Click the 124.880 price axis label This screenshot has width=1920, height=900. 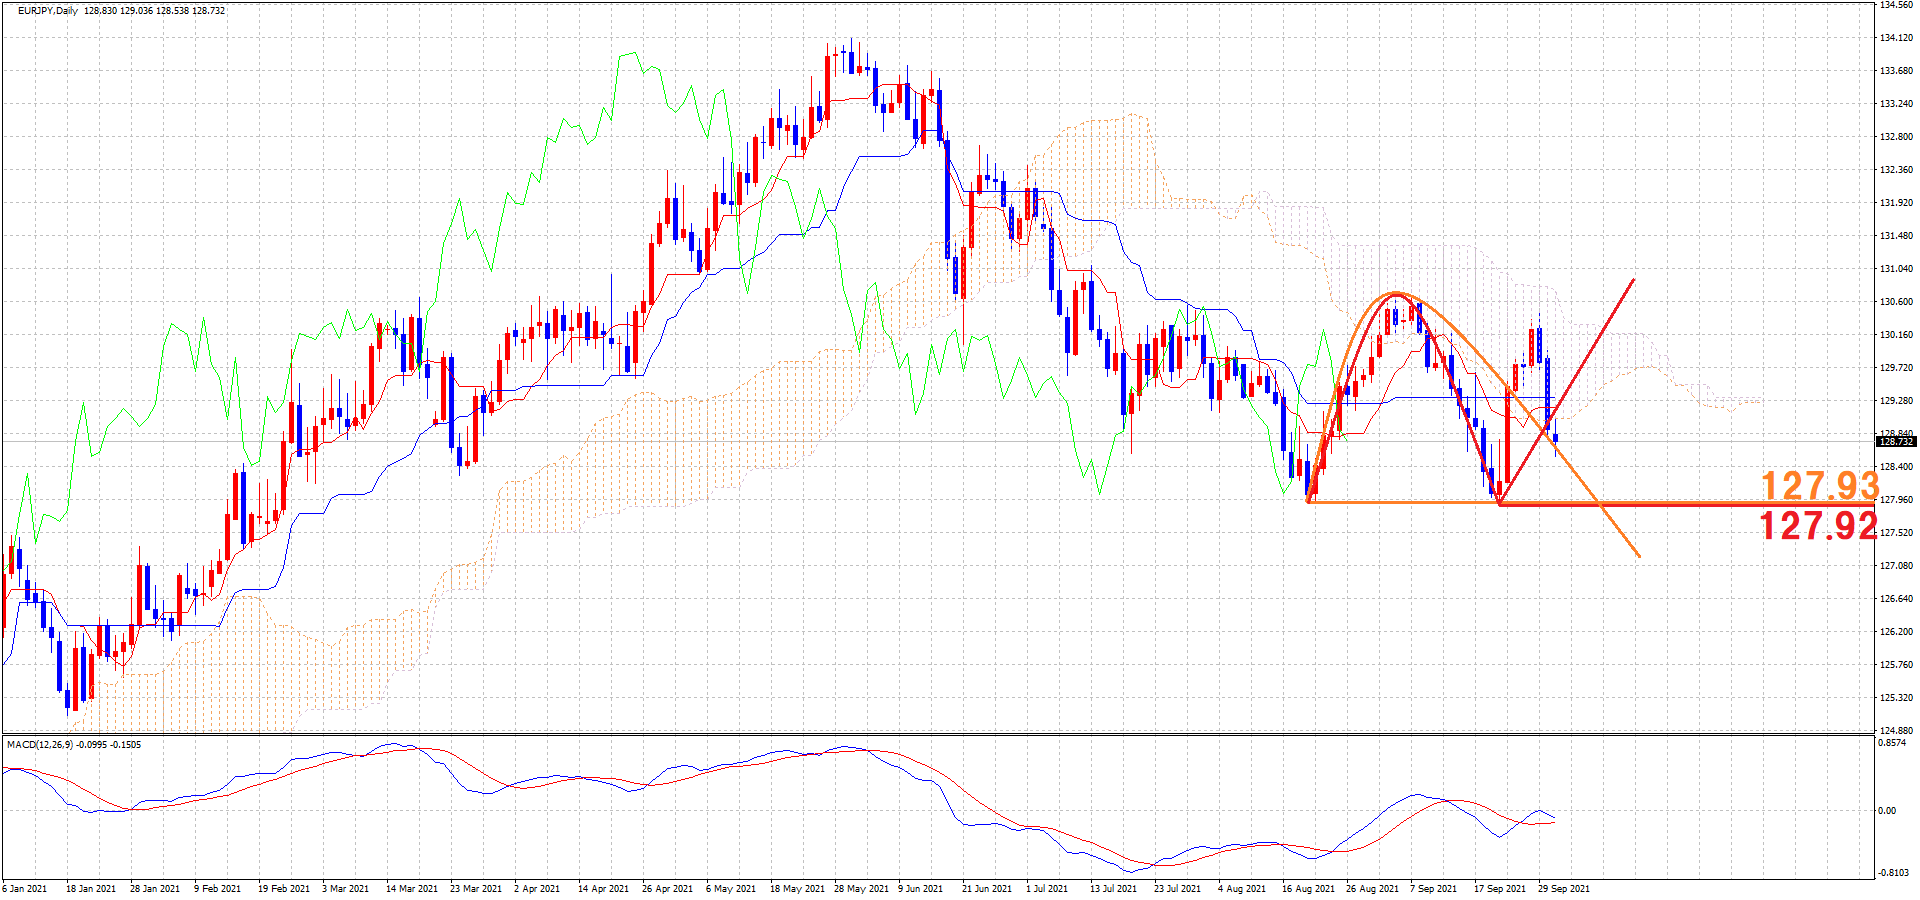1896,730
